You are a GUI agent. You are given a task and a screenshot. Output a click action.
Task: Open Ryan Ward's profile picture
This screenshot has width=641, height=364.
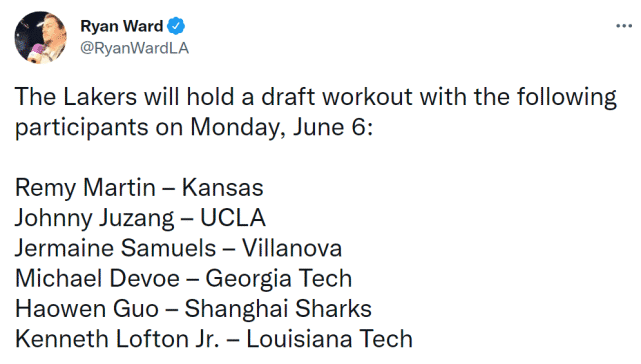coord(40,37)
